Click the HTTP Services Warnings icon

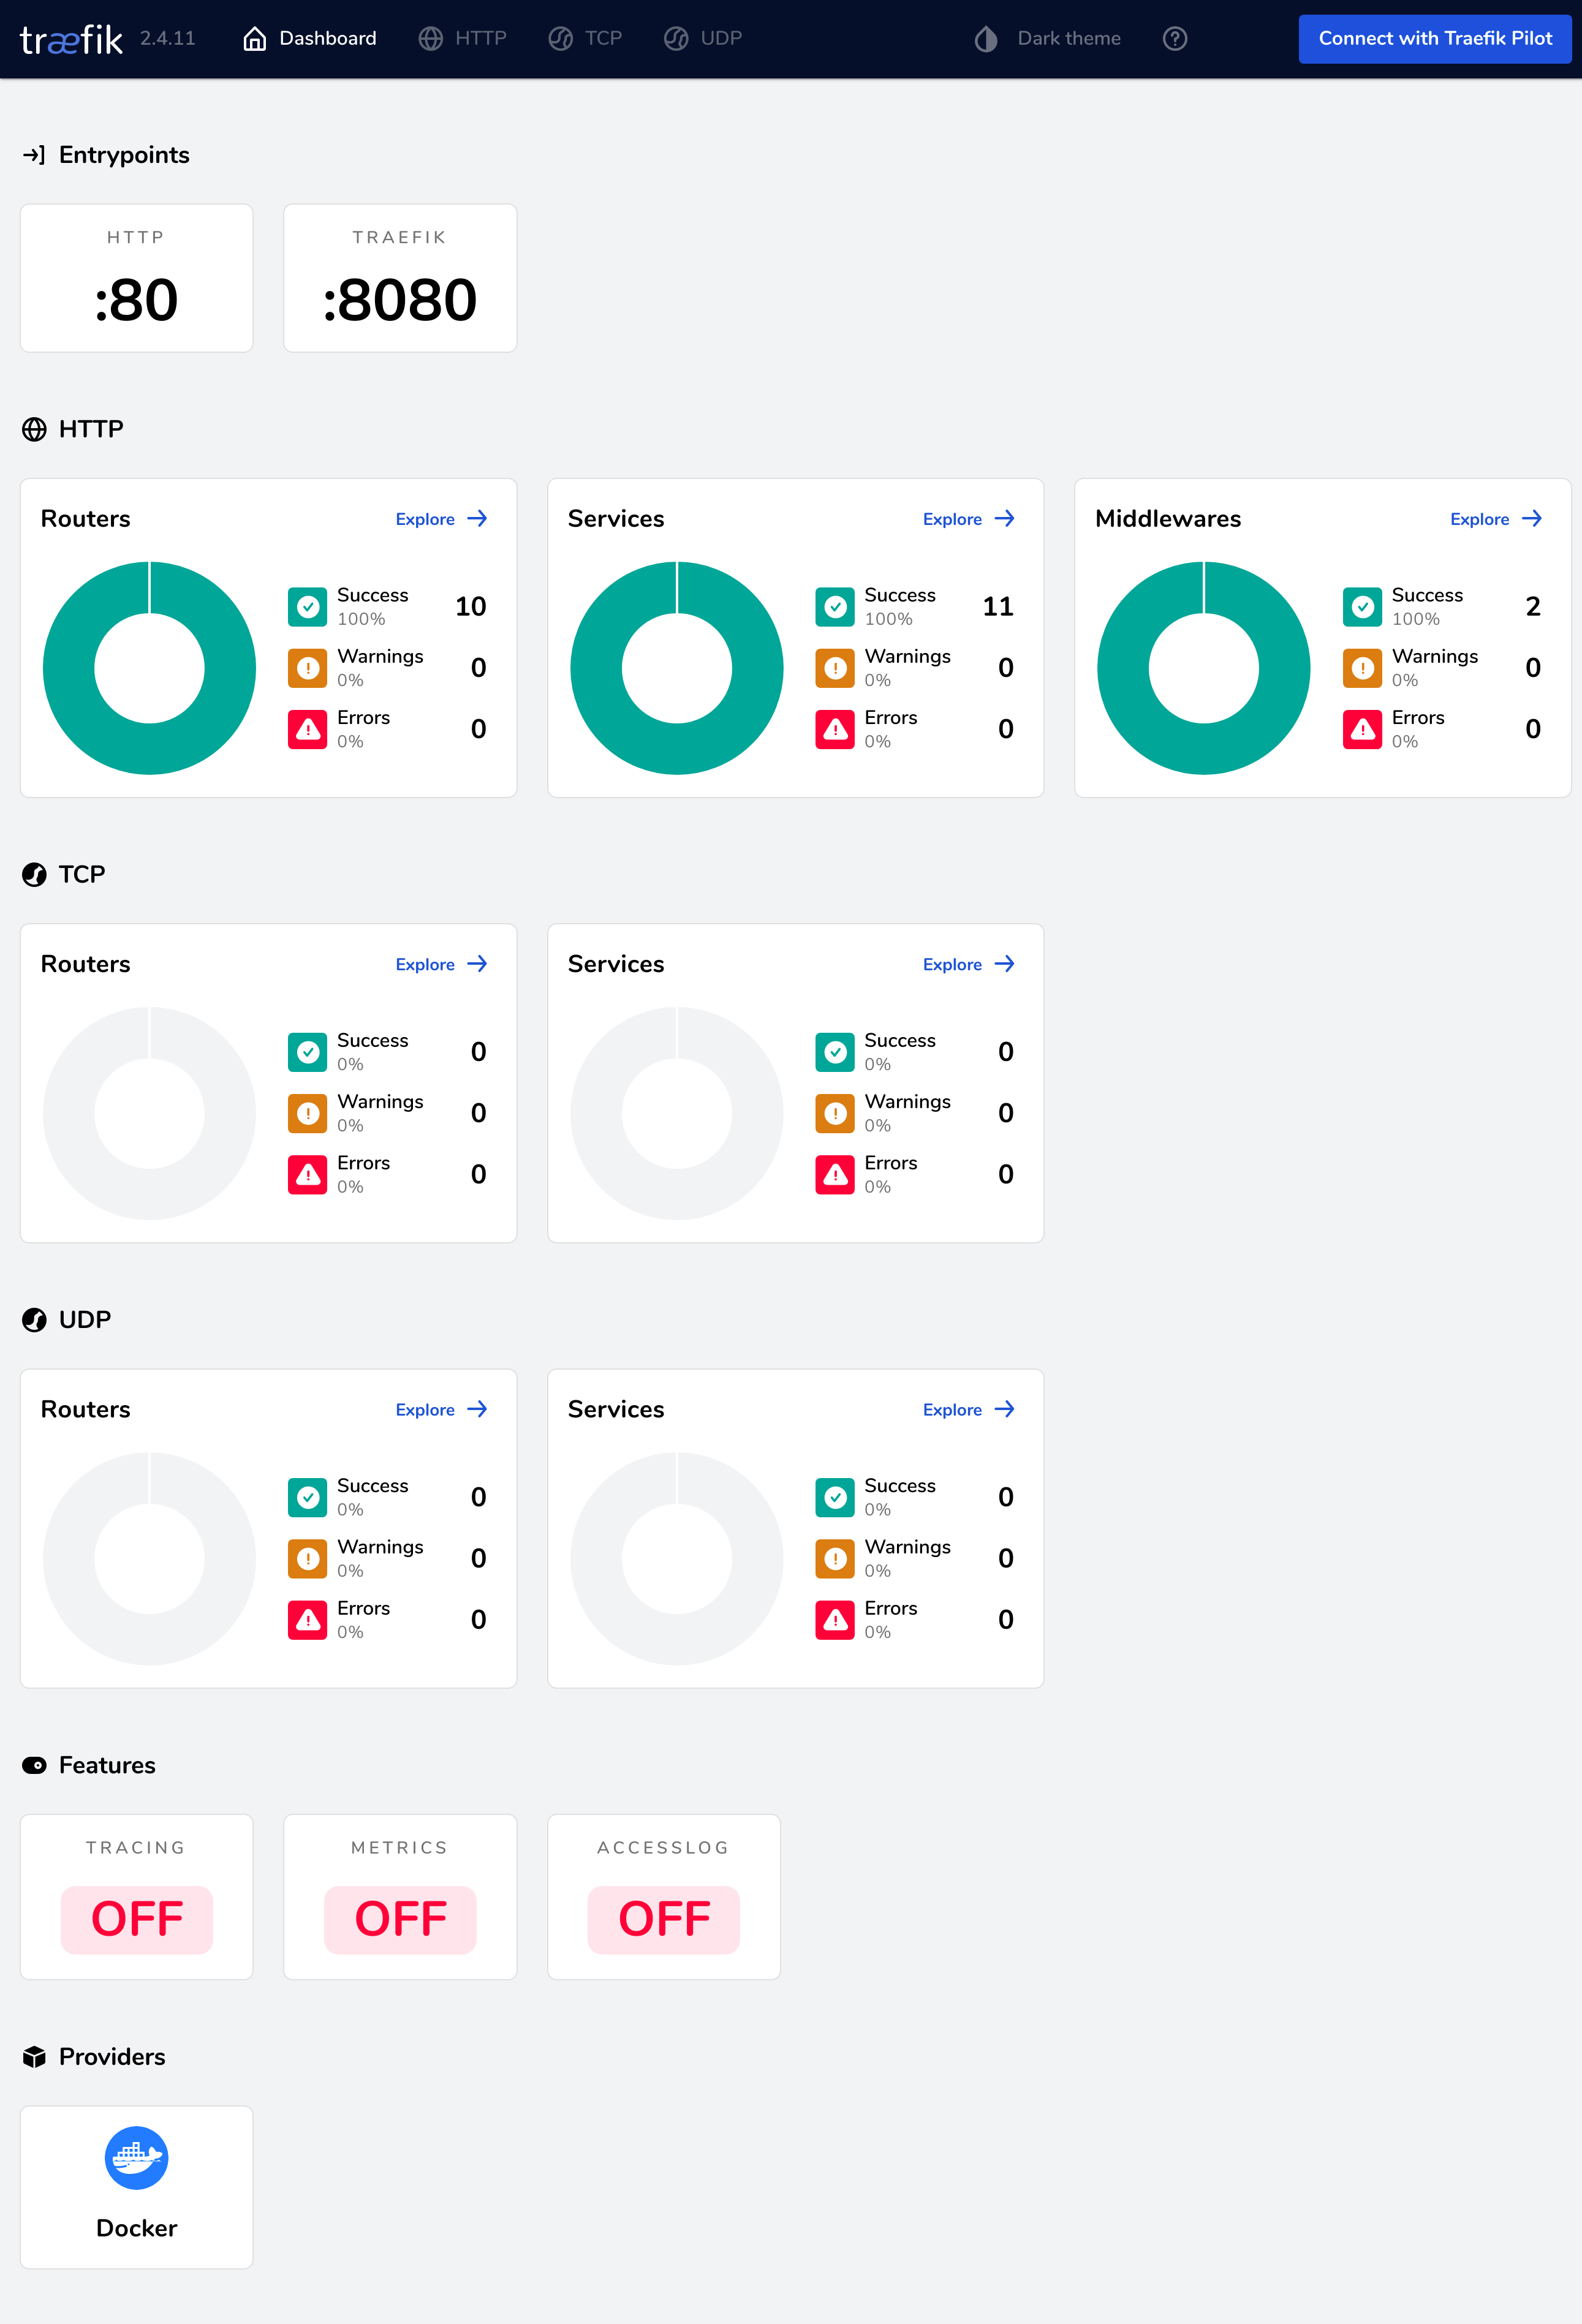coord(835,668)
